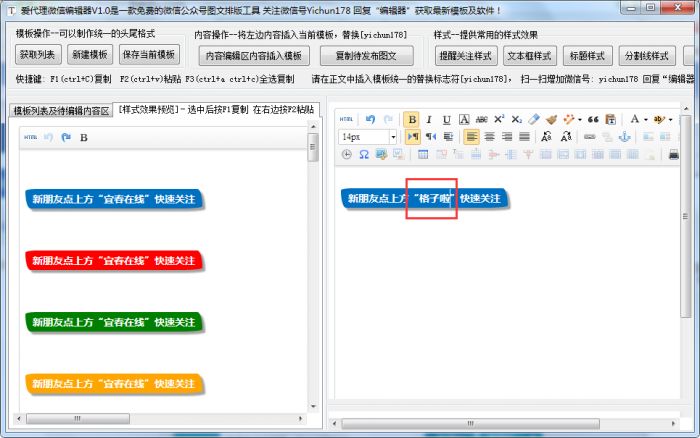
Task: Apply font border (boxed A) icon
Action: [464, 119]
